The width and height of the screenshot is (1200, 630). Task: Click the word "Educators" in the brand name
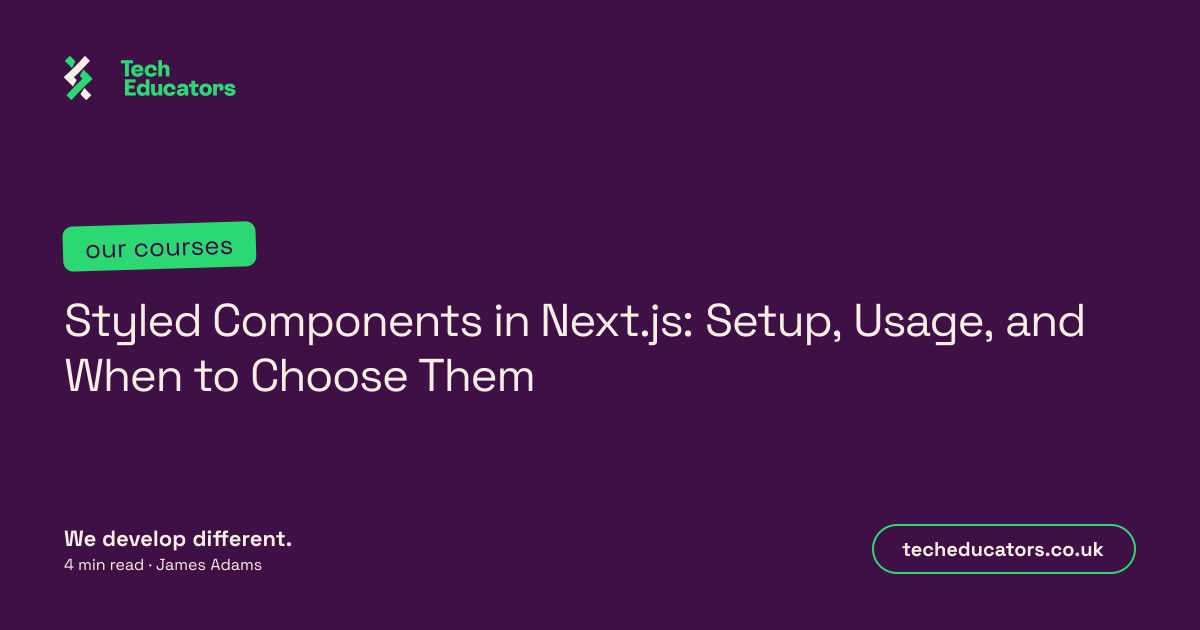coord(179,88)
